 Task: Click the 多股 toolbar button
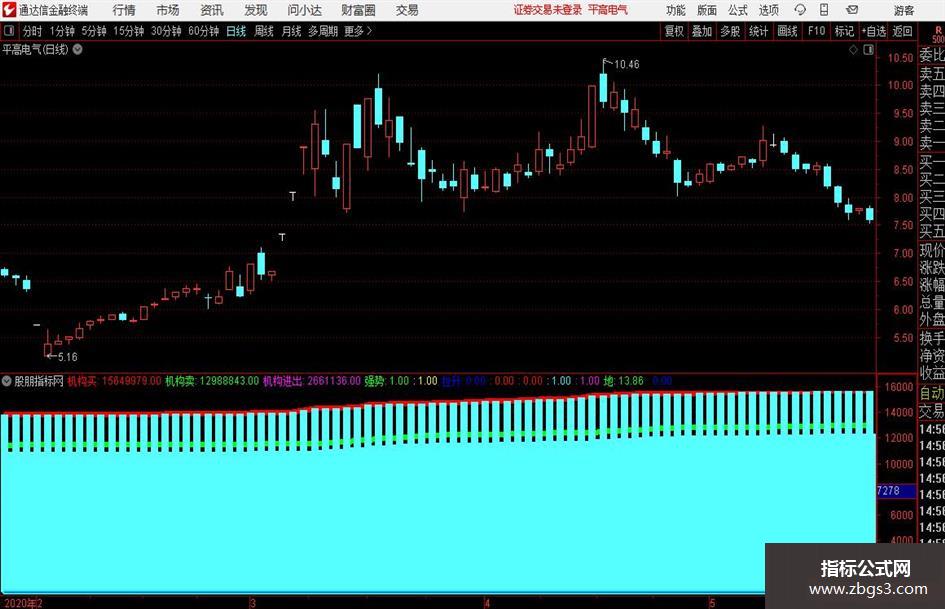pos(730,31)
